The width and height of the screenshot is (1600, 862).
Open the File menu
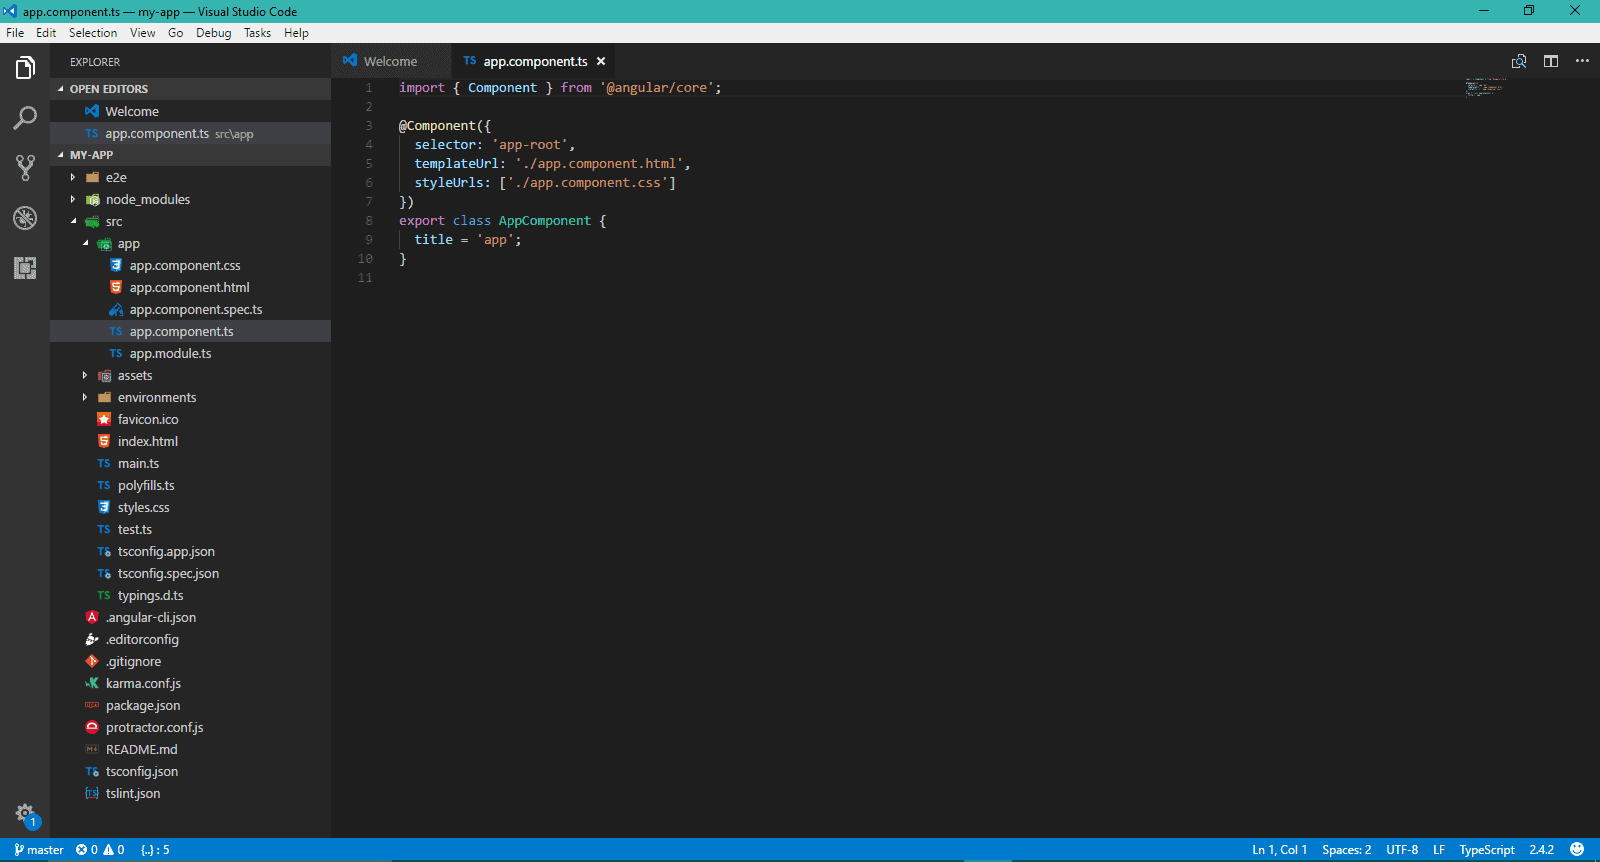tap(15, 33)
